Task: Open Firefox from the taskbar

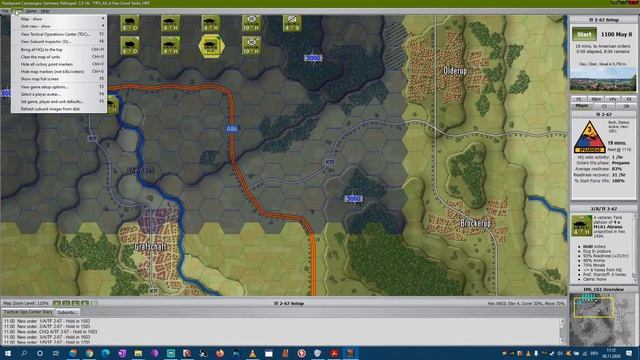Action: tap(220, 353)
